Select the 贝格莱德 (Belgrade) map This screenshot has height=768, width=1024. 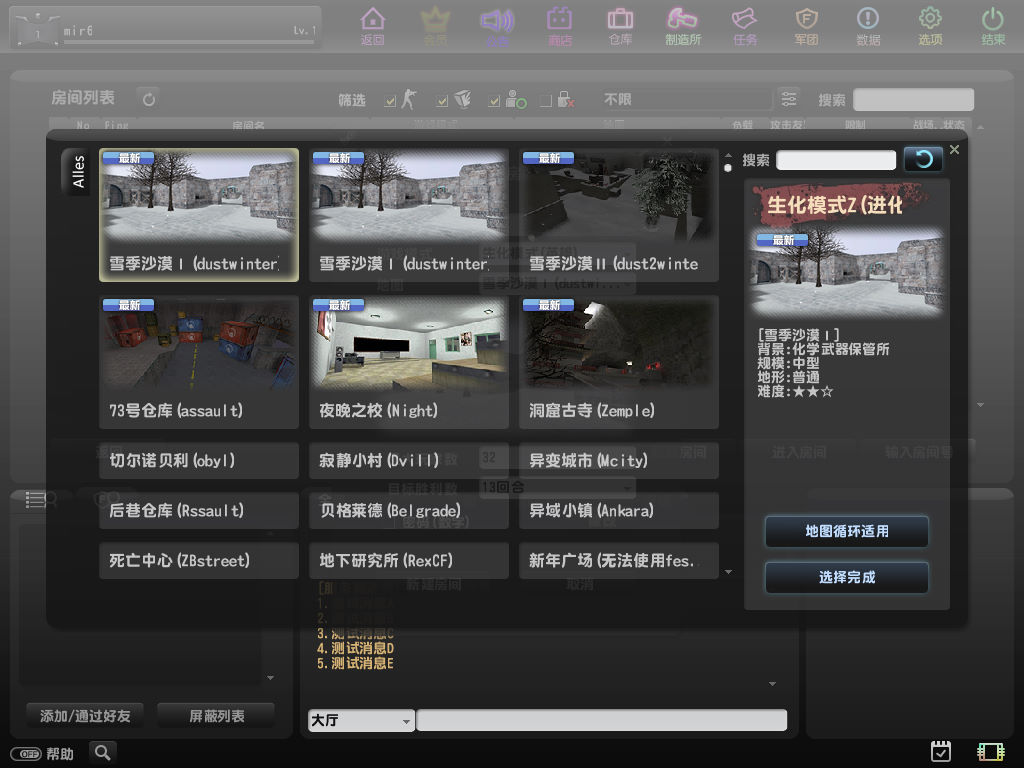[409, 510]
